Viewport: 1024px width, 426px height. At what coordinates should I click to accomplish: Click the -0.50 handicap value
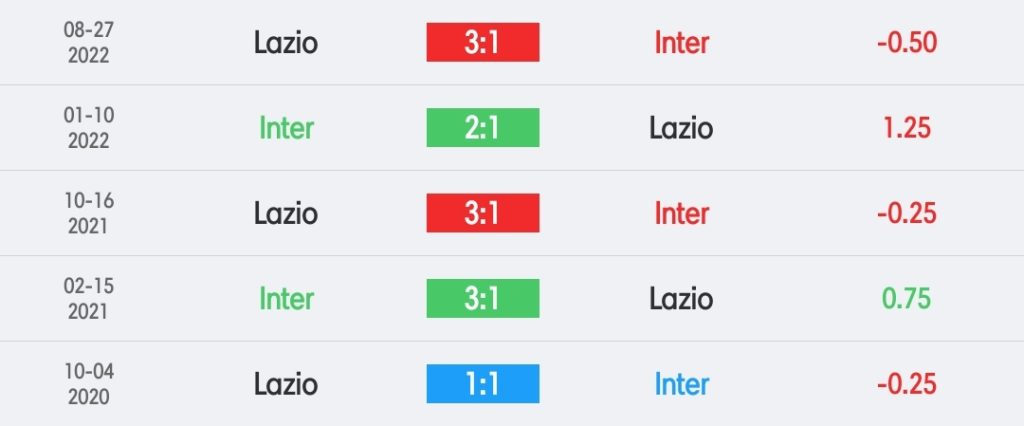coord(906,43)
